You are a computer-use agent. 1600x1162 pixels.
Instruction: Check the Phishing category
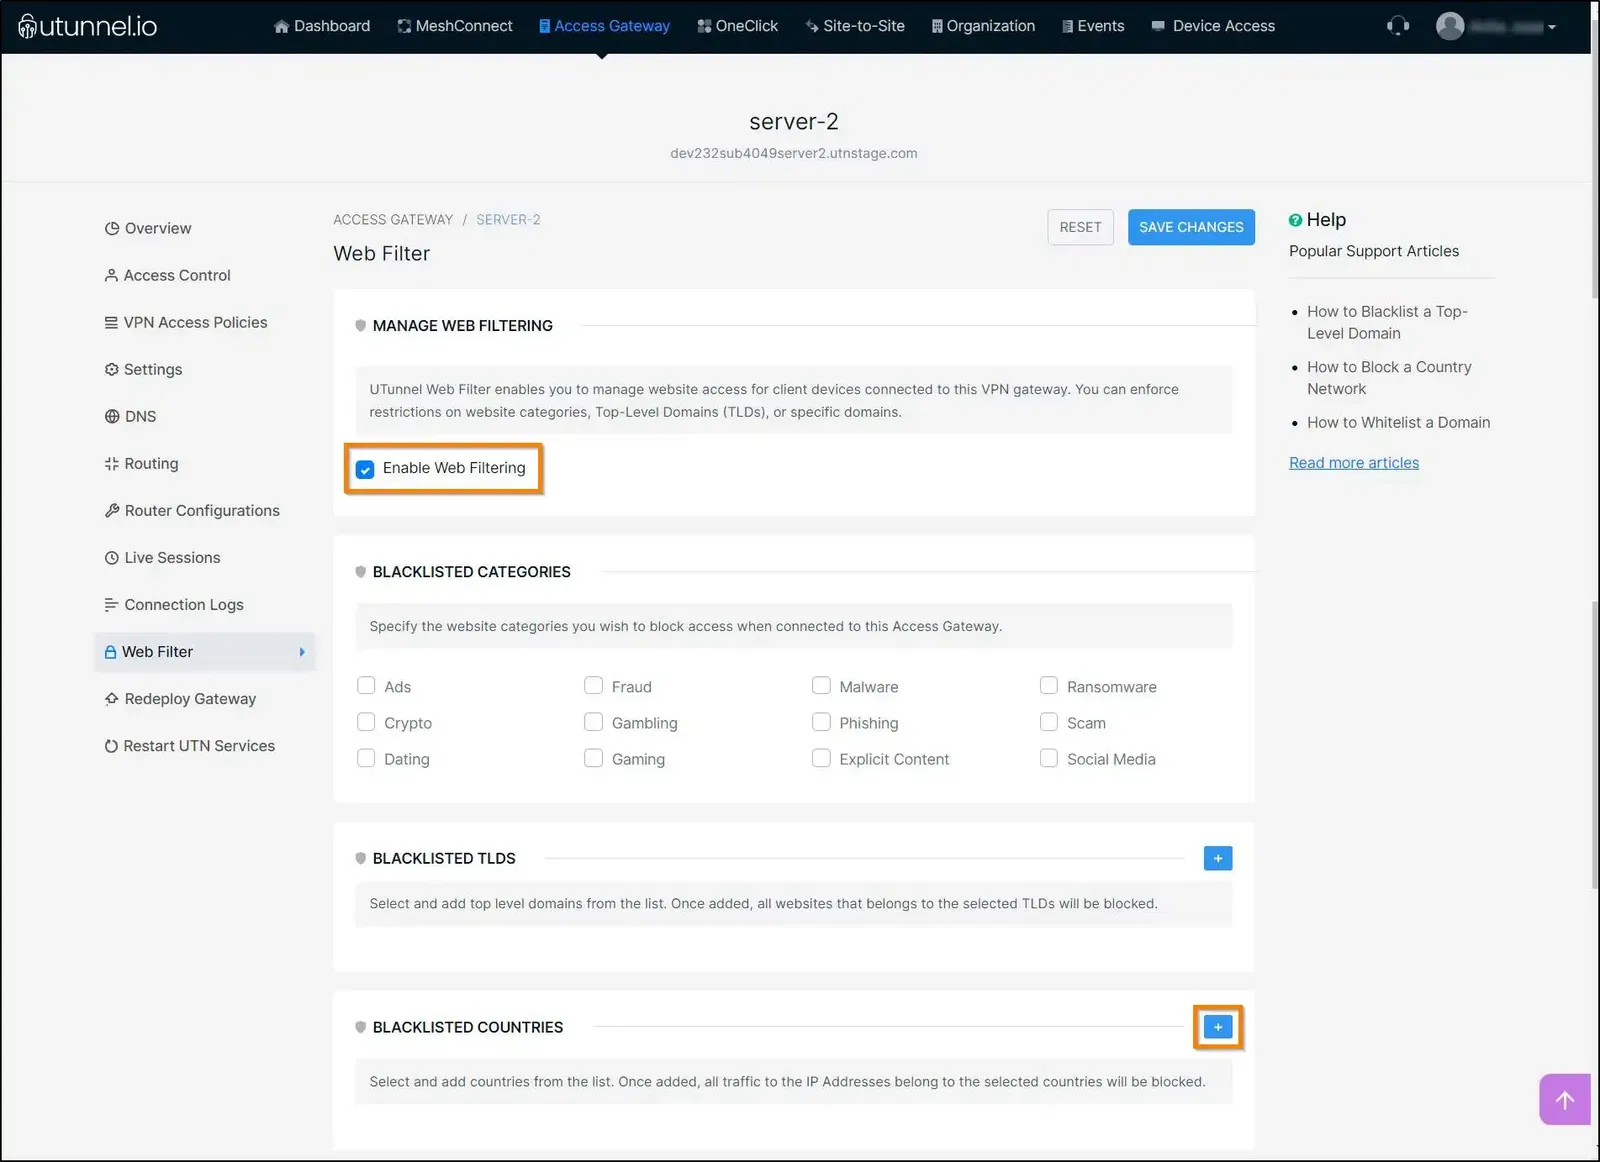click(x=821, y=721)
